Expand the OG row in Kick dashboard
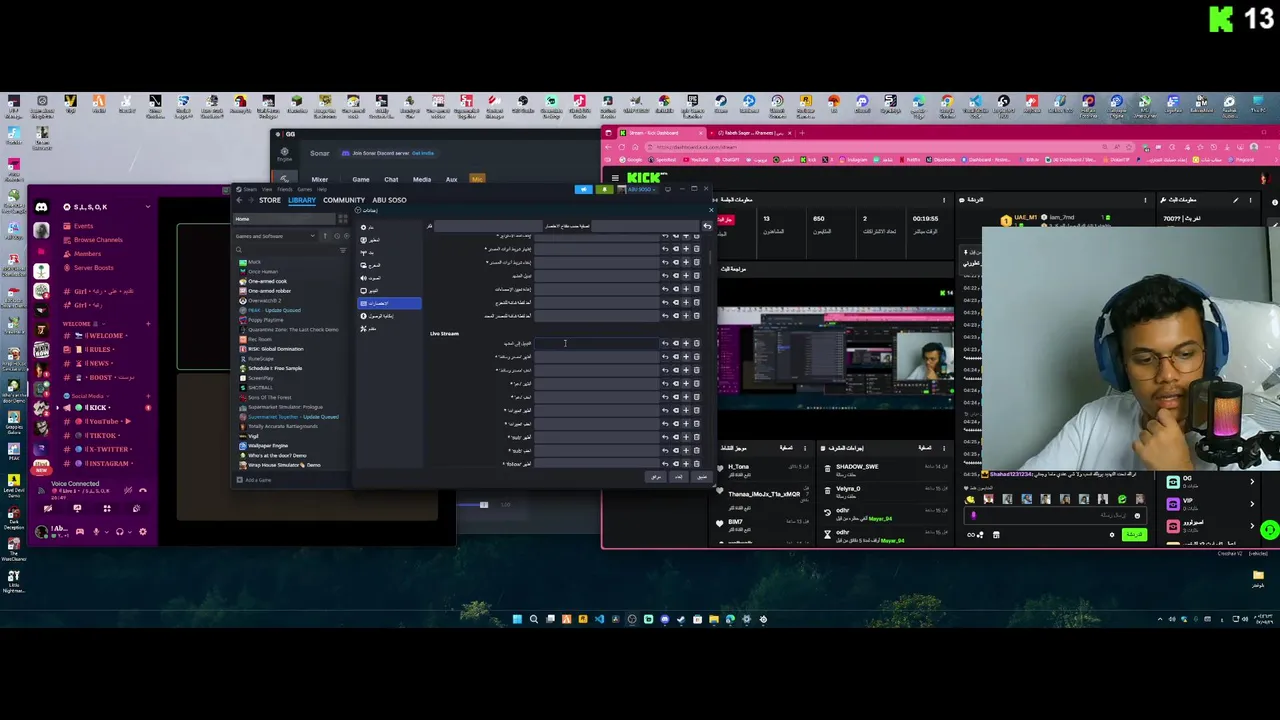The image size is (1280, 720). click(1251, 481)
